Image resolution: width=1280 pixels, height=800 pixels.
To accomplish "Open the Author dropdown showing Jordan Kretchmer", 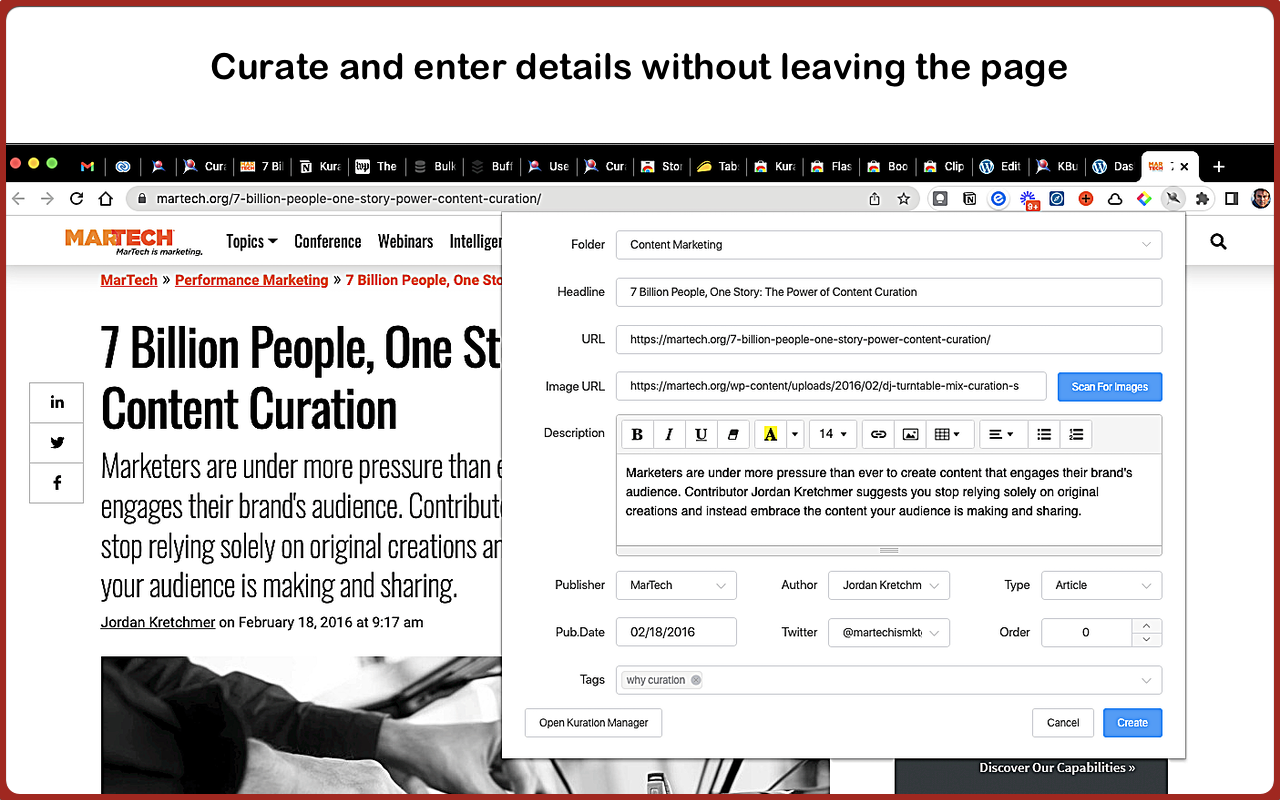I will click(x=889, y=585).
